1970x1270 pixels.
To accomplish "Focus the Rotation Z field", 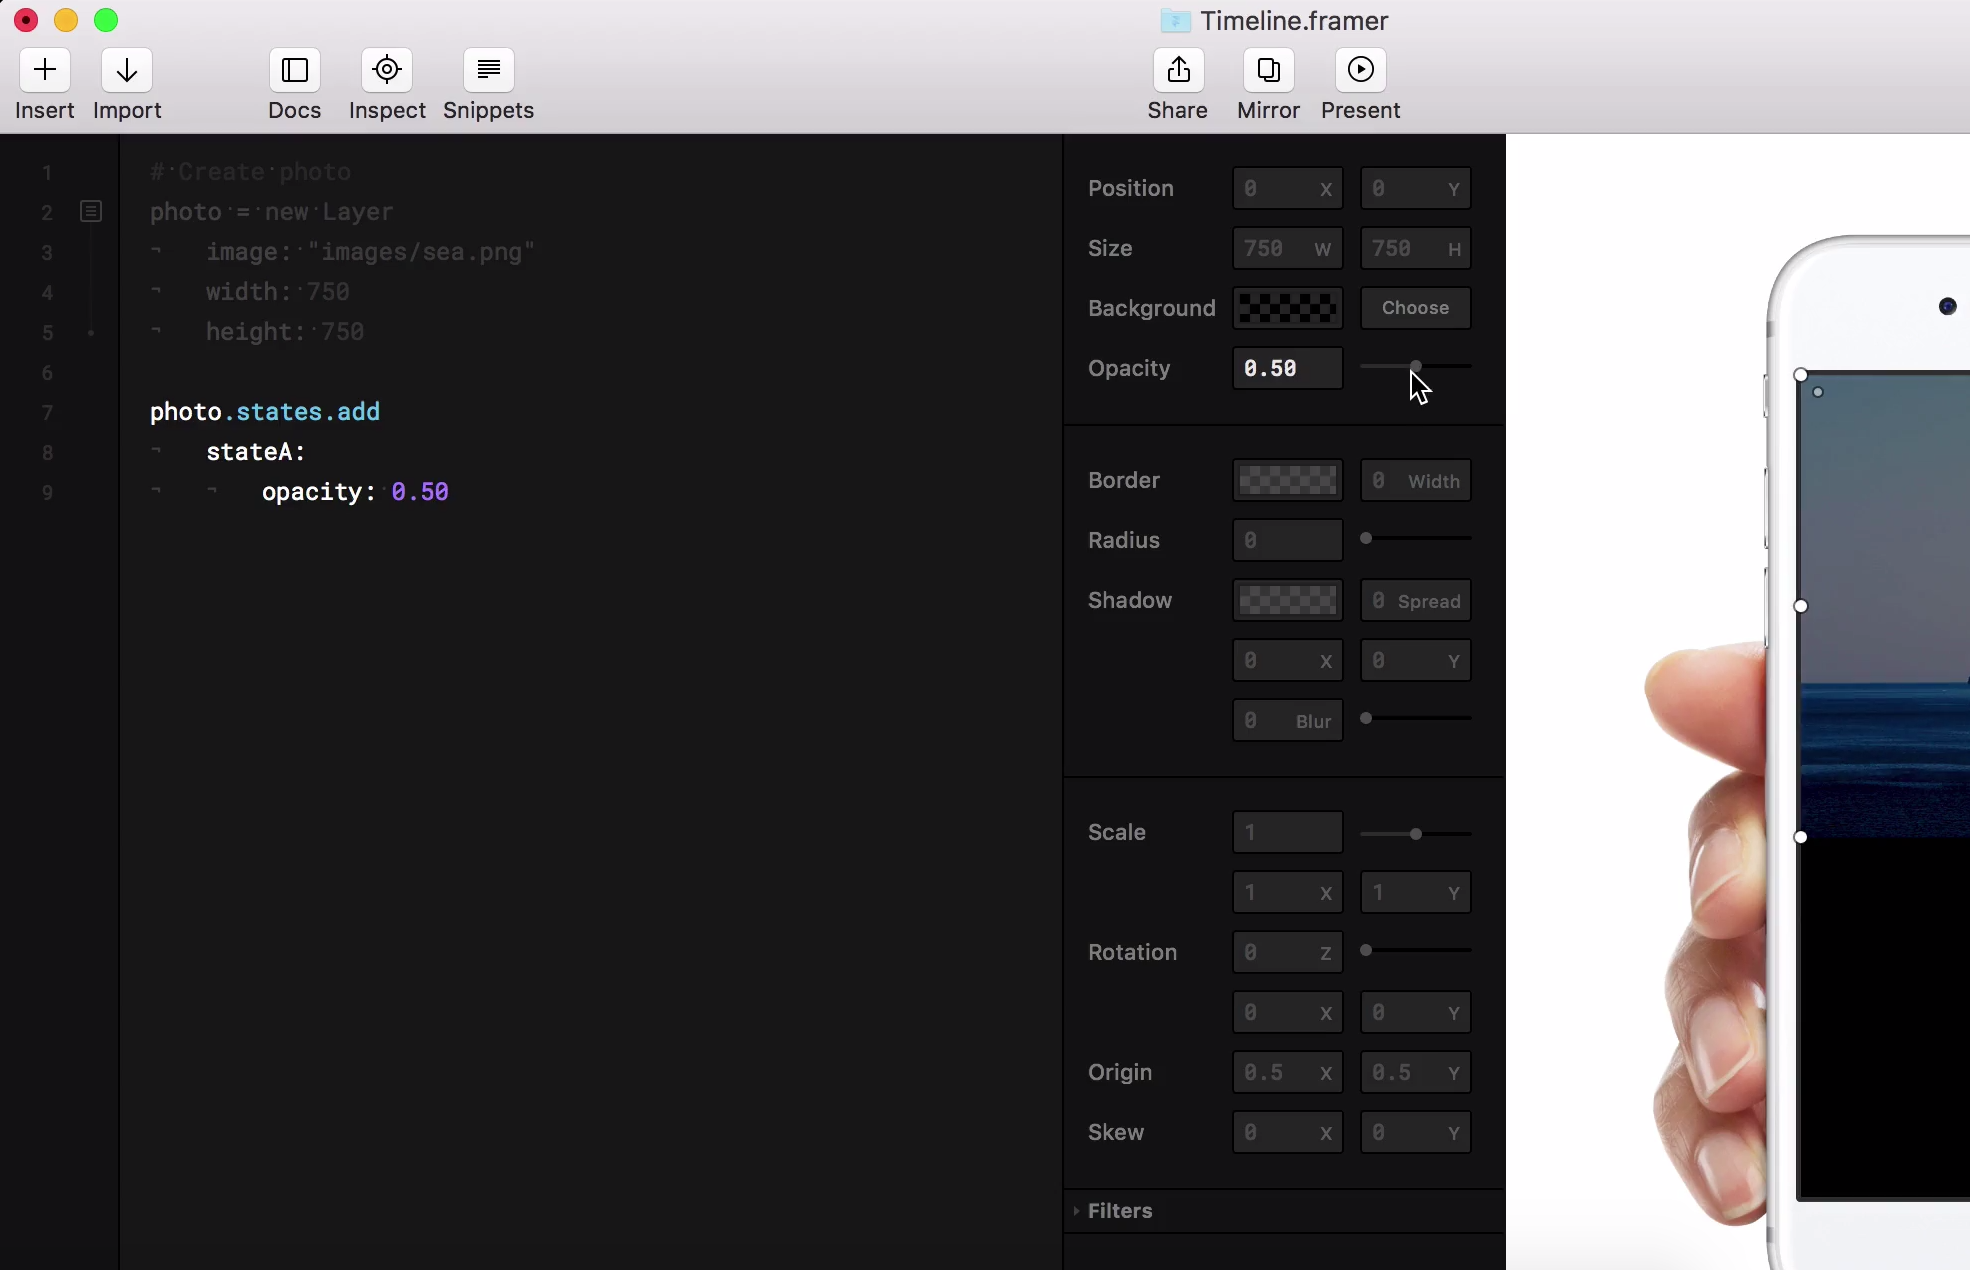I will tap(1288, 952).
